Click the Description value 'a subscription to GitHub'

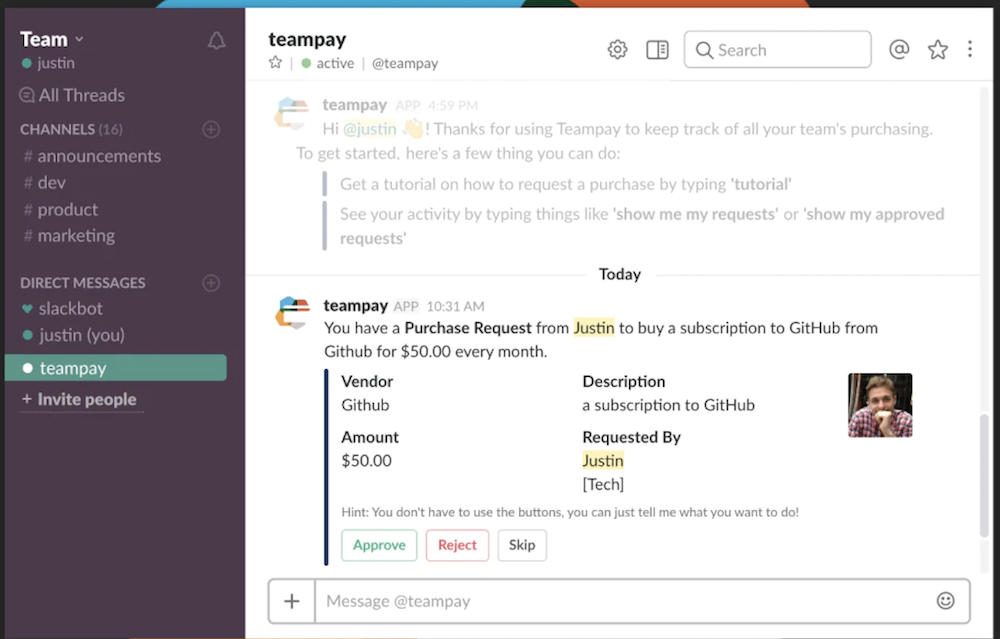(668, 405)
